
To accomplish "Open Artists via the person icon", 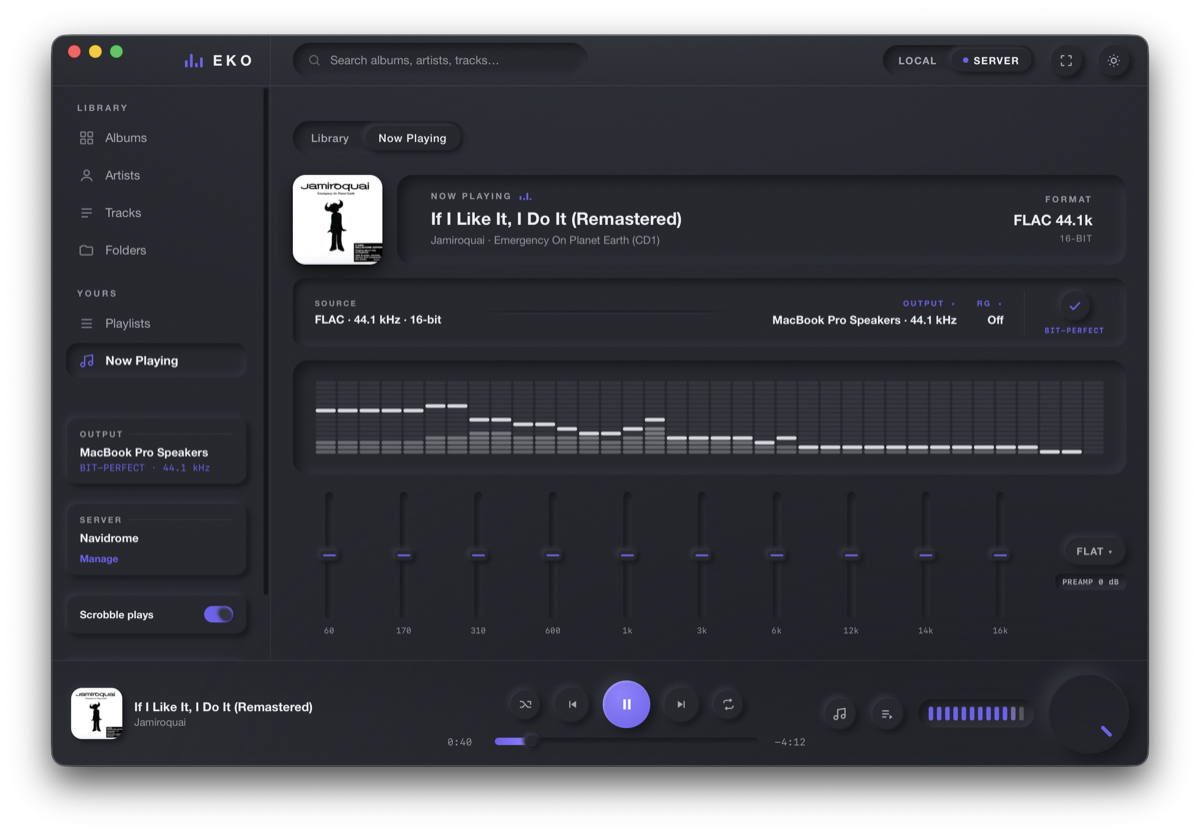I will click(87, 175).
